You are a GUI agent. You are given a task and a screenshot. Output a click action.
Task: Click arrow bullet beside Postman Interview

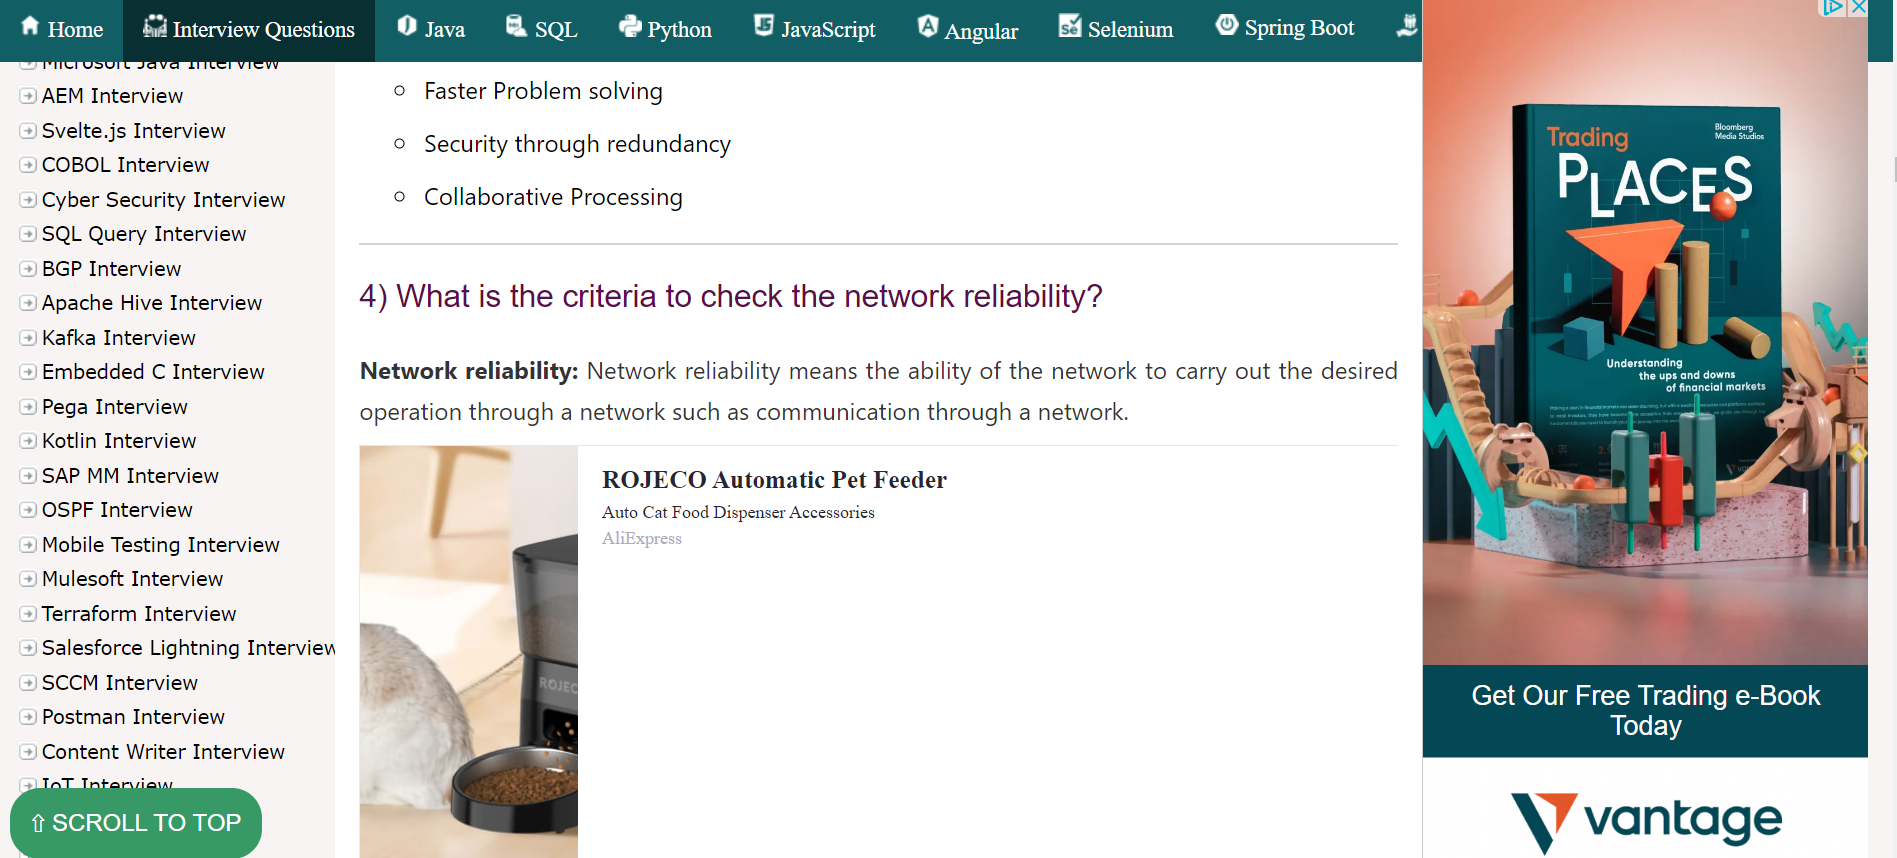(28, 717)
